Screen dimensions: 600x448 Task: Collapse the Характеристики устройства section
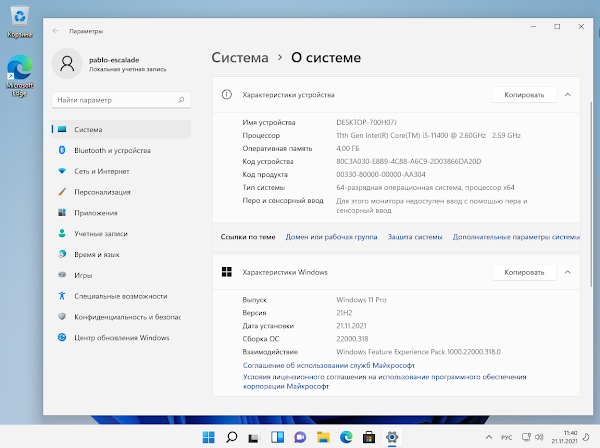(x=568, y=94)
